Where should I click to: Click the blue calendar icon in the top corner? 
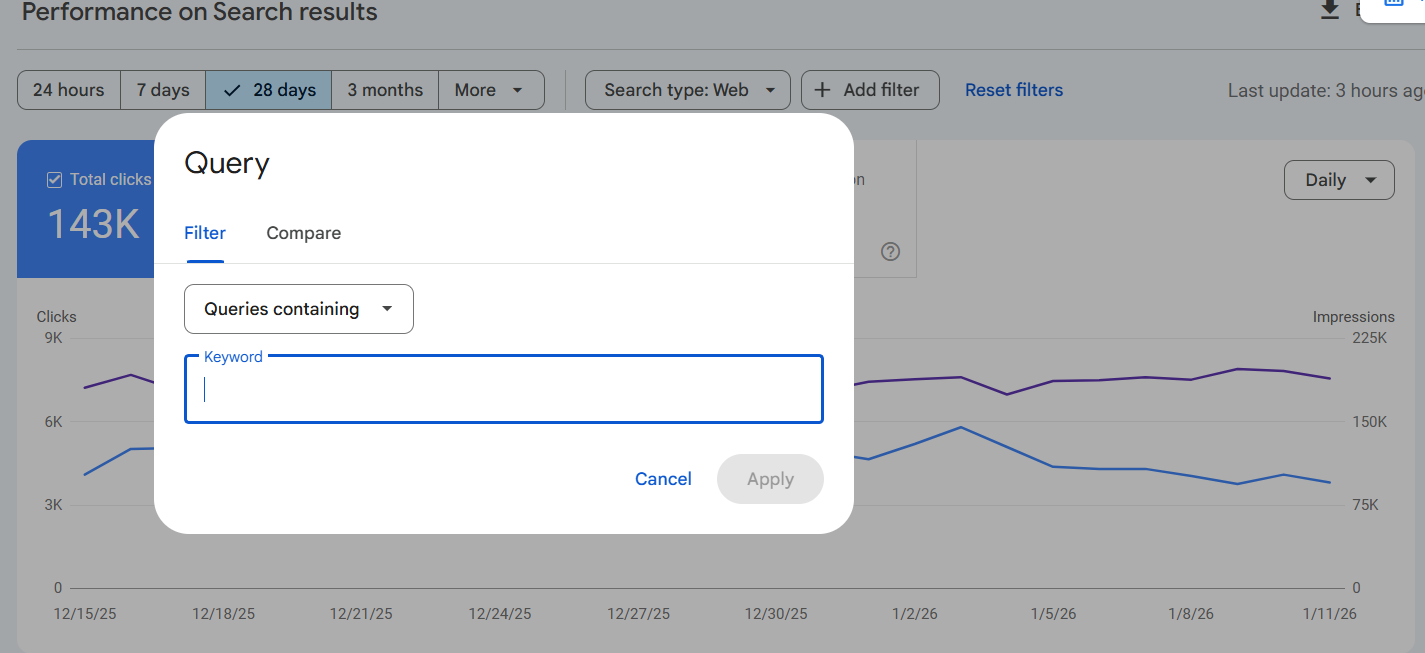point(1393,4)
